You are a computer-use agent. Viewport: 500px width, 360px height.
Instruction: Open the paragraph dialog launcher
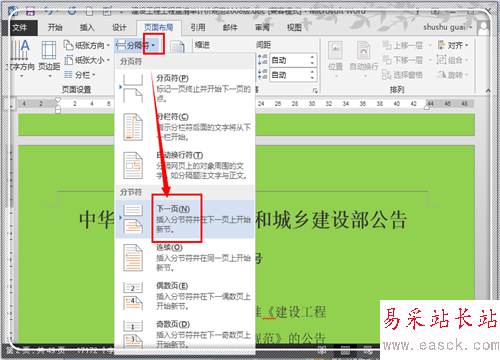(x=315, y=90)
